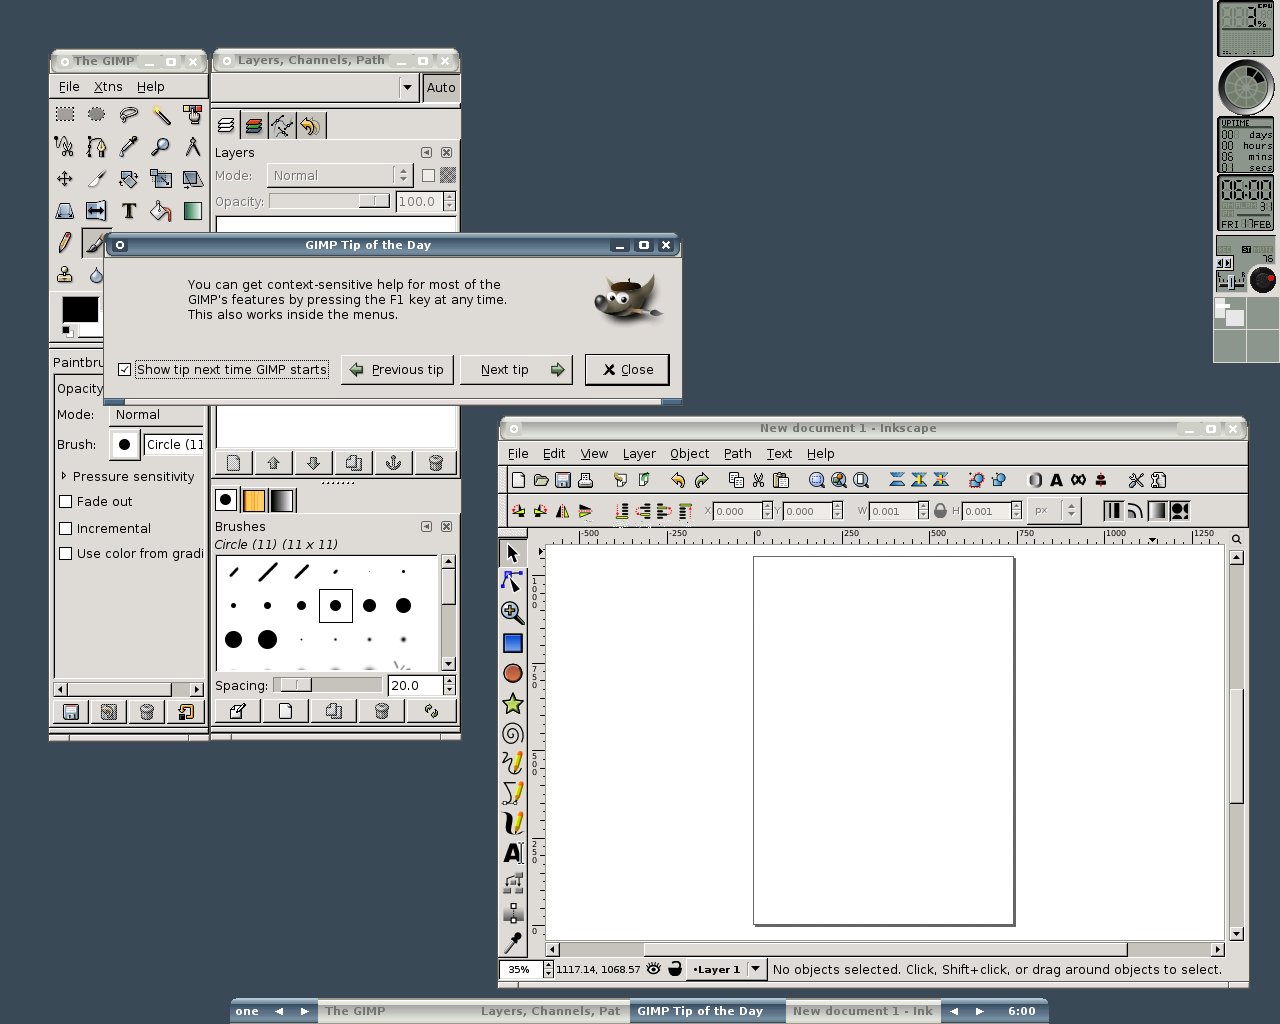Open the image selector dropdown in Layers dialog
The image size is (1280, 1024).
click(407, 87)
